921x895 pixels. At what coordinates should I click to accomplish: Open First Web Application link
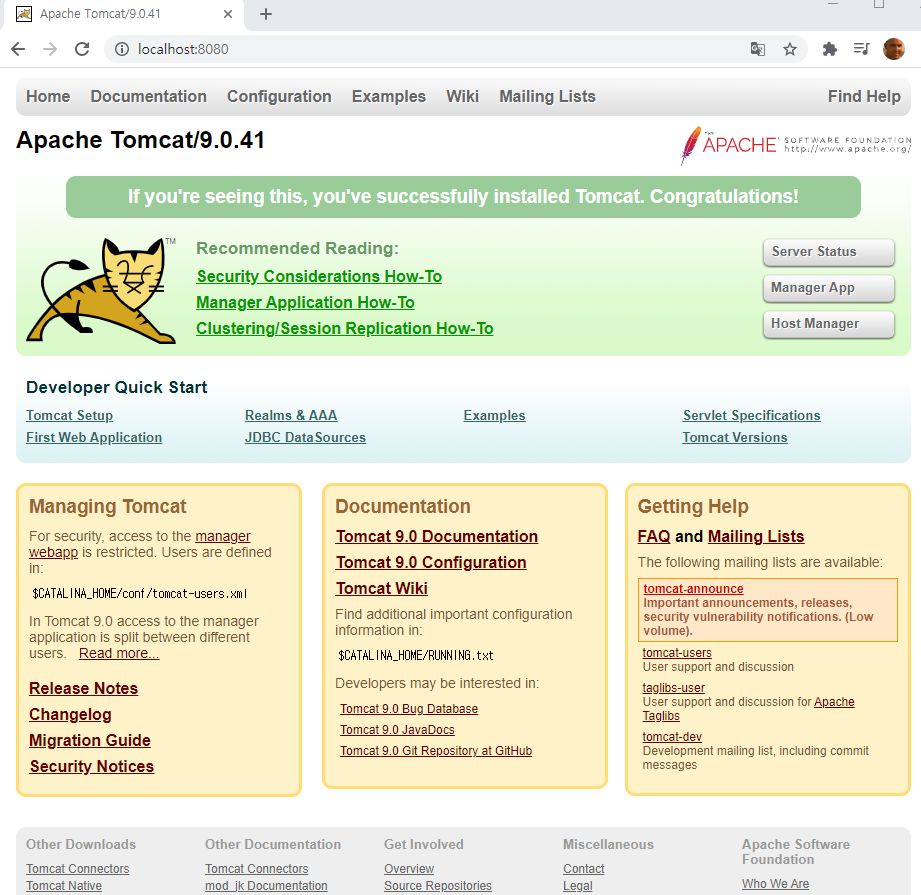click(94, 438)
